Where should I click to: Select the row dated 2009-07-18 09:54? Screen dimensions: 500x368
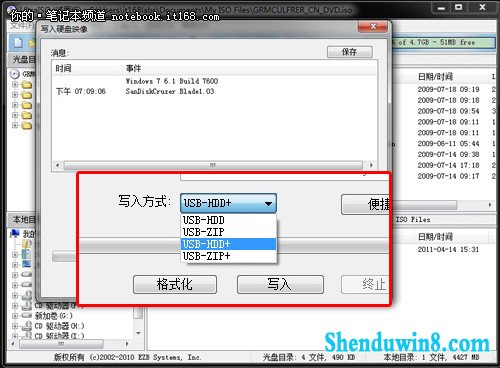[x=448, y=111]
